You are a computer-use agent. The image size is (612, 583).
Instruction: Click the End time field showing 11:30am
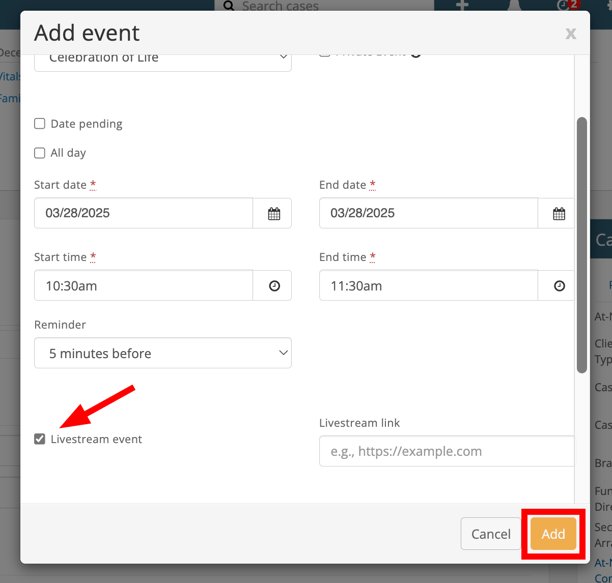pos(429,286)
